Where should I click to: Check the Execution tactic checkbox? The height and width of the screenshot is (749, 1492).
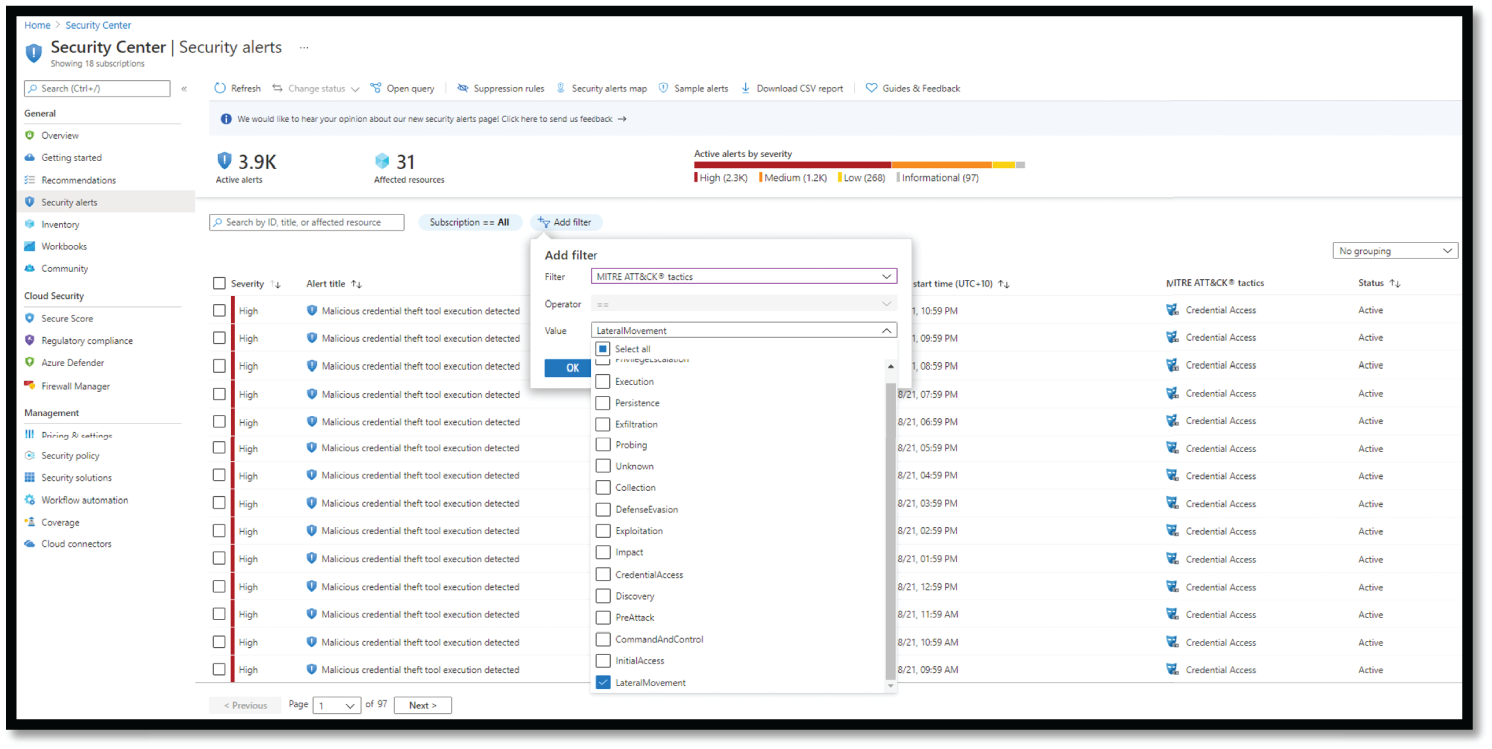[603, 381]
